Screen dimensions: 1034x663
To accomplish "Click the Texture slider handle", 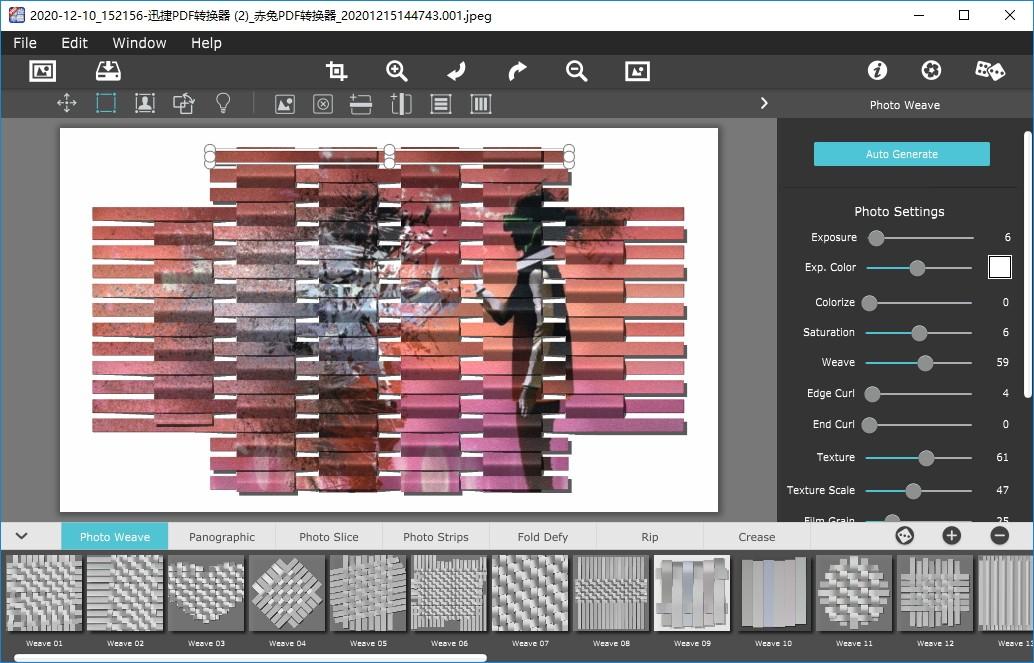I will click(926, 458).
